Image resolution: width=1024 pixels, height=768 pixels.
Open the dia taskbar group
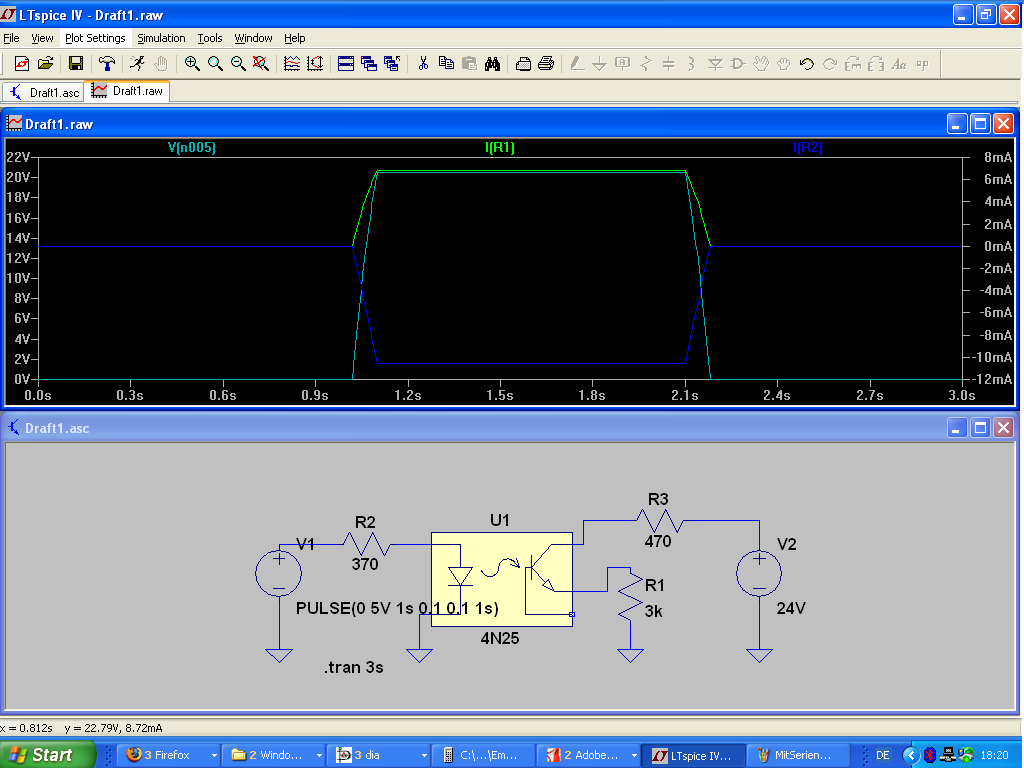coord(381,755)
